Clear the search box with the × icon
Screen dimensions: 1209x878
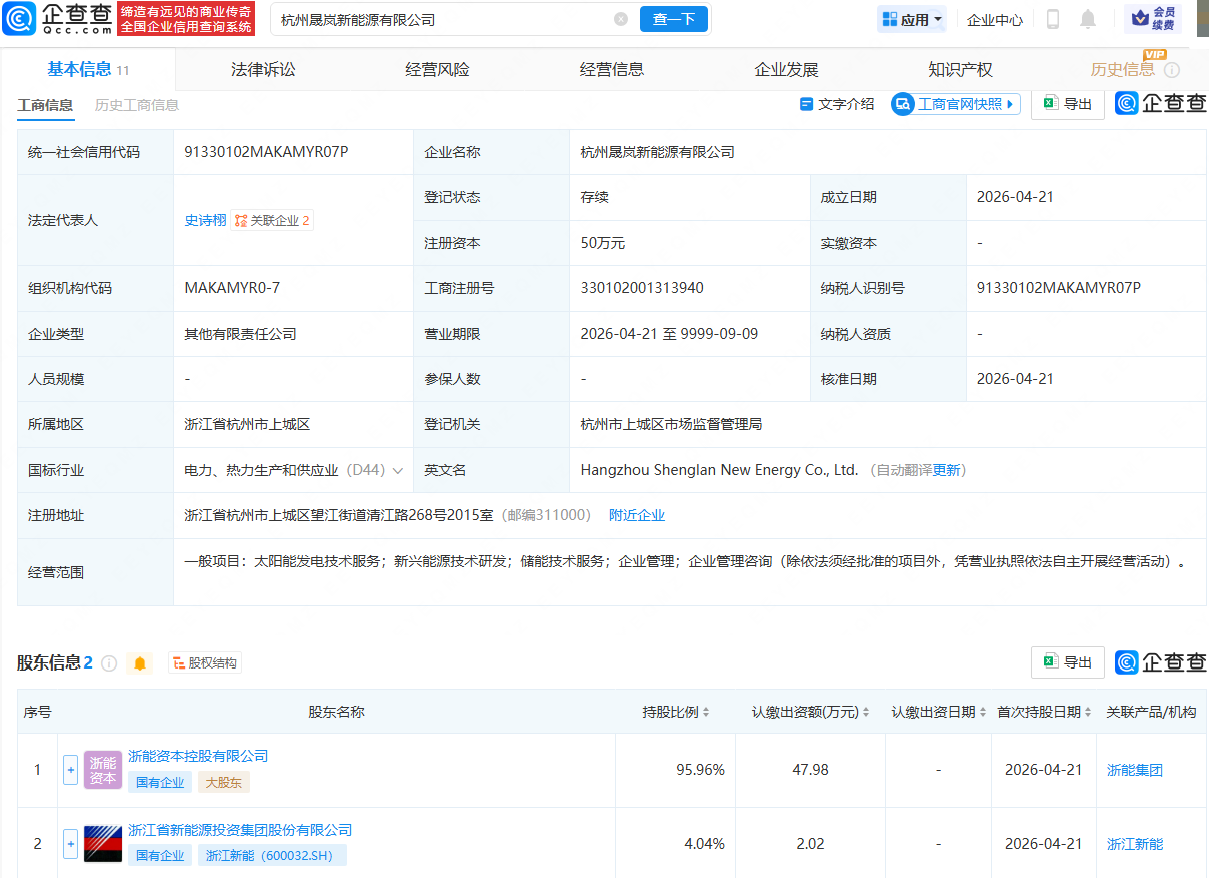pos(620,18)
